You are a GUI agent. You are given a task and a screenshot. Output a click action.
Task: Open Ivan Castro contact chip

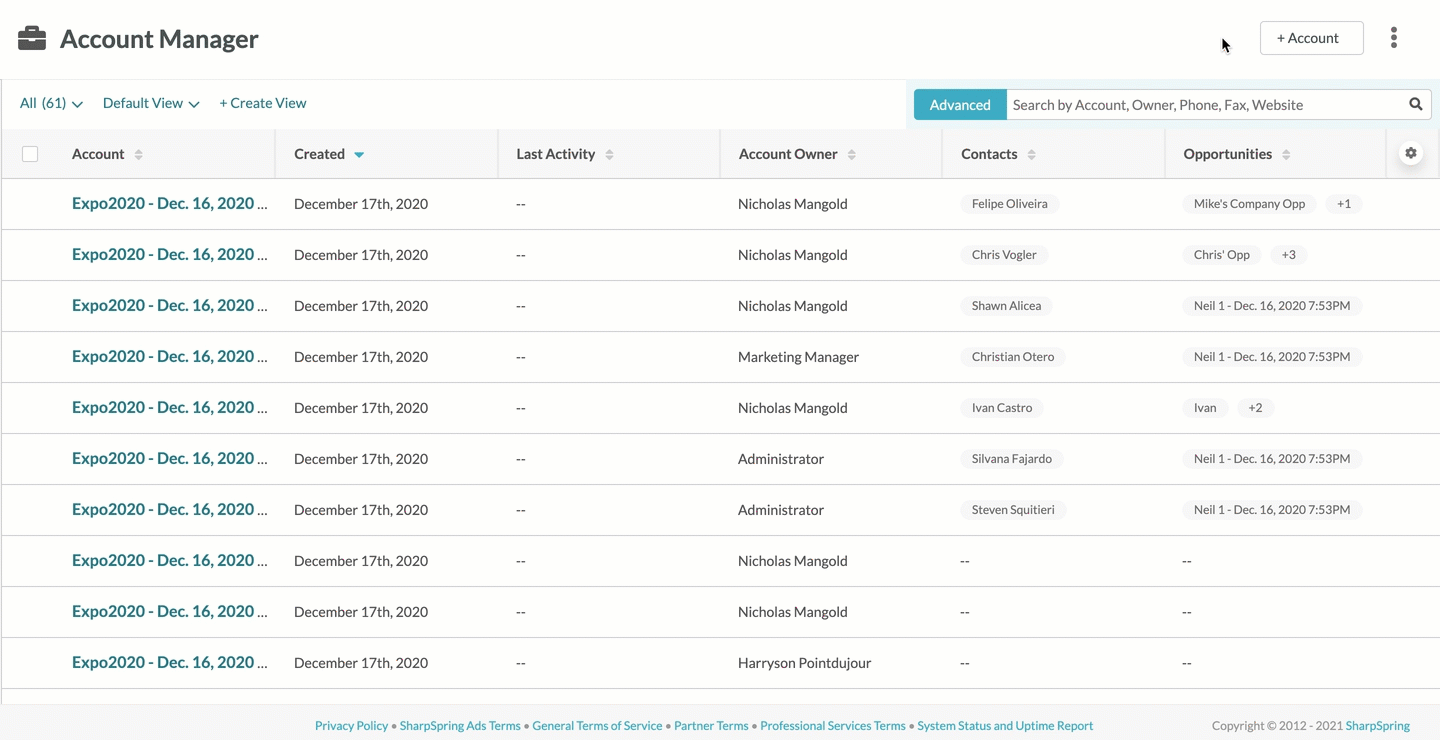[1002, 408]
